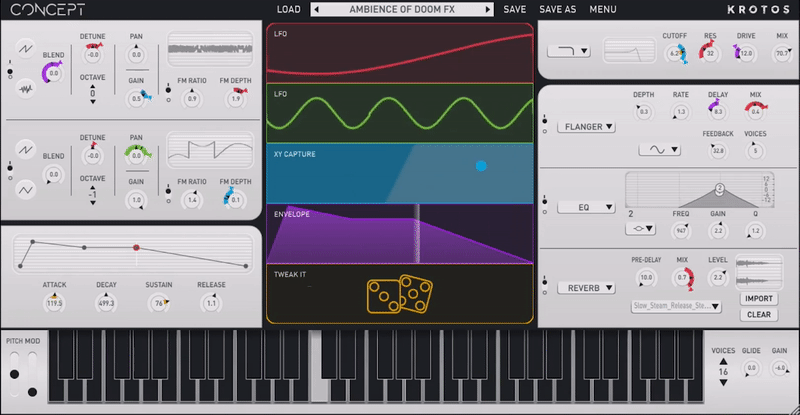Open the filter type dropdown
Image resolution: width=800 pixels, height=415 pixels.
pos(568,51)
